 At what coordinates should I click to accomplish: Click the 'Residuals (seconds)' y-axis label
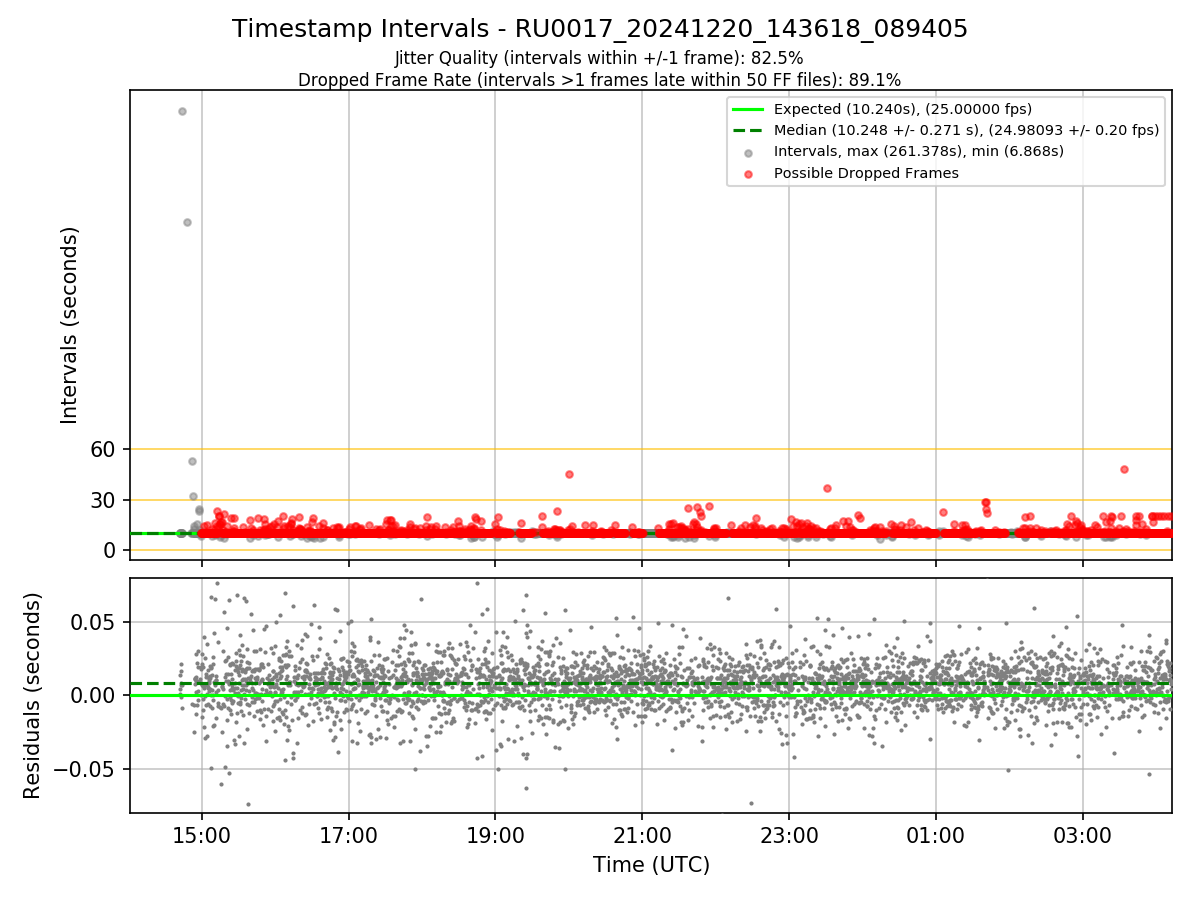33,695
